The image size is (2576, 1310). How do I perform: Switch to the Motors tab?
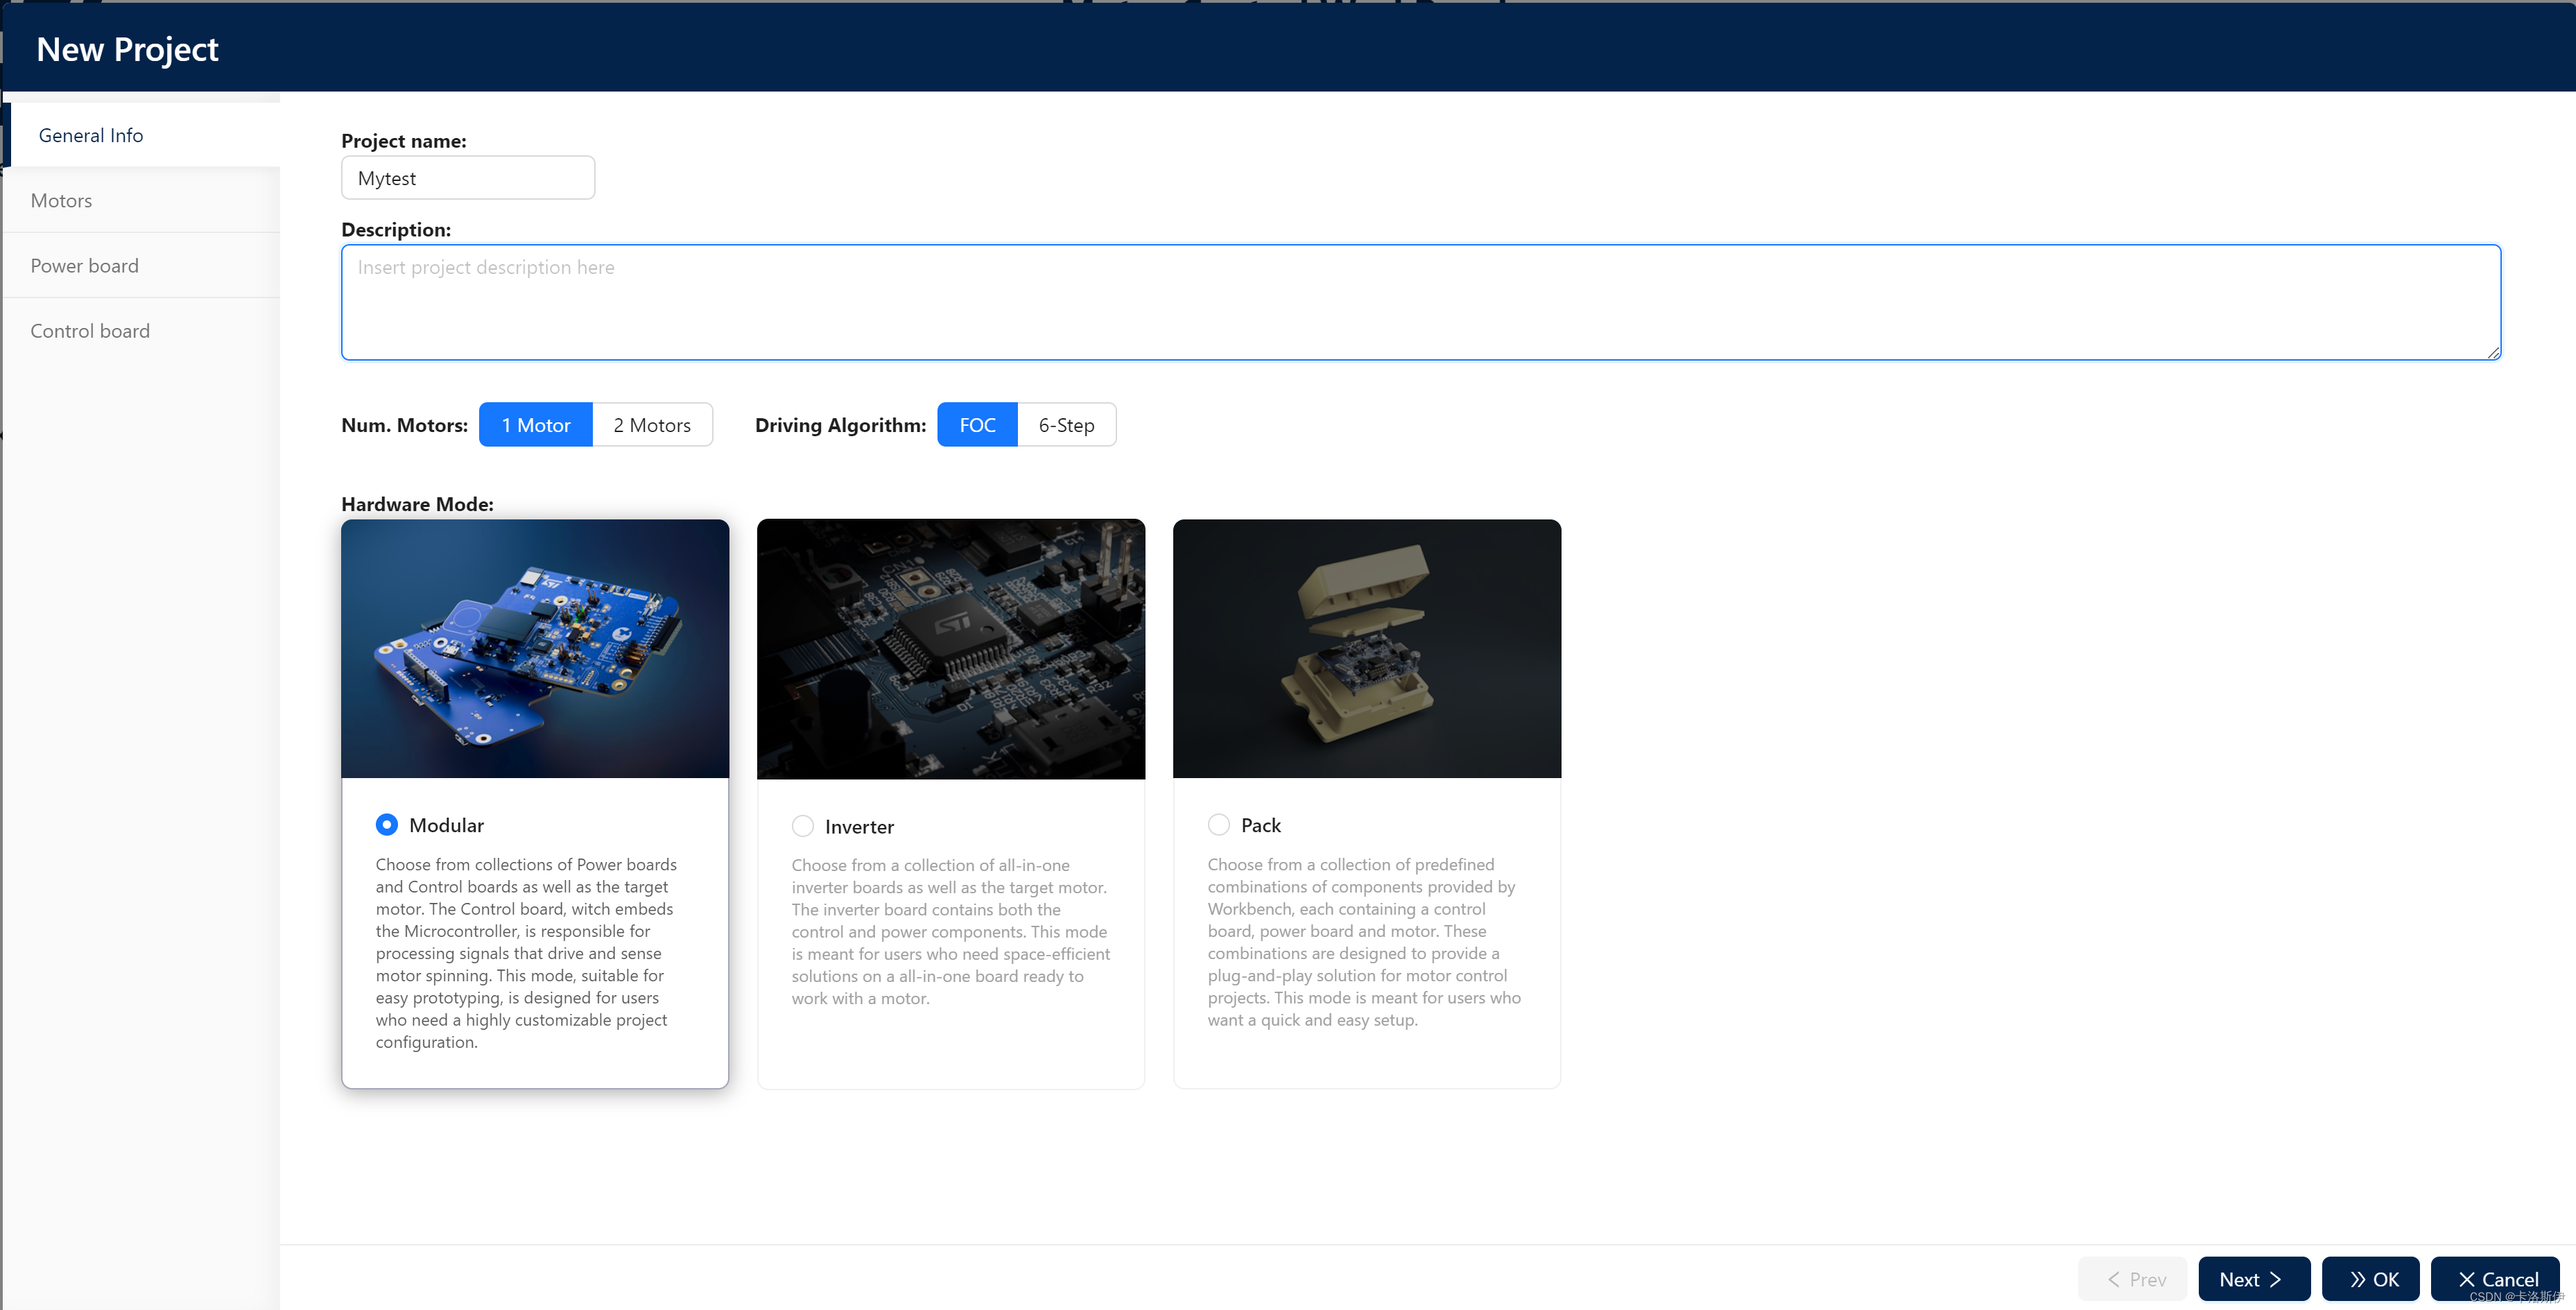[61, 200]
